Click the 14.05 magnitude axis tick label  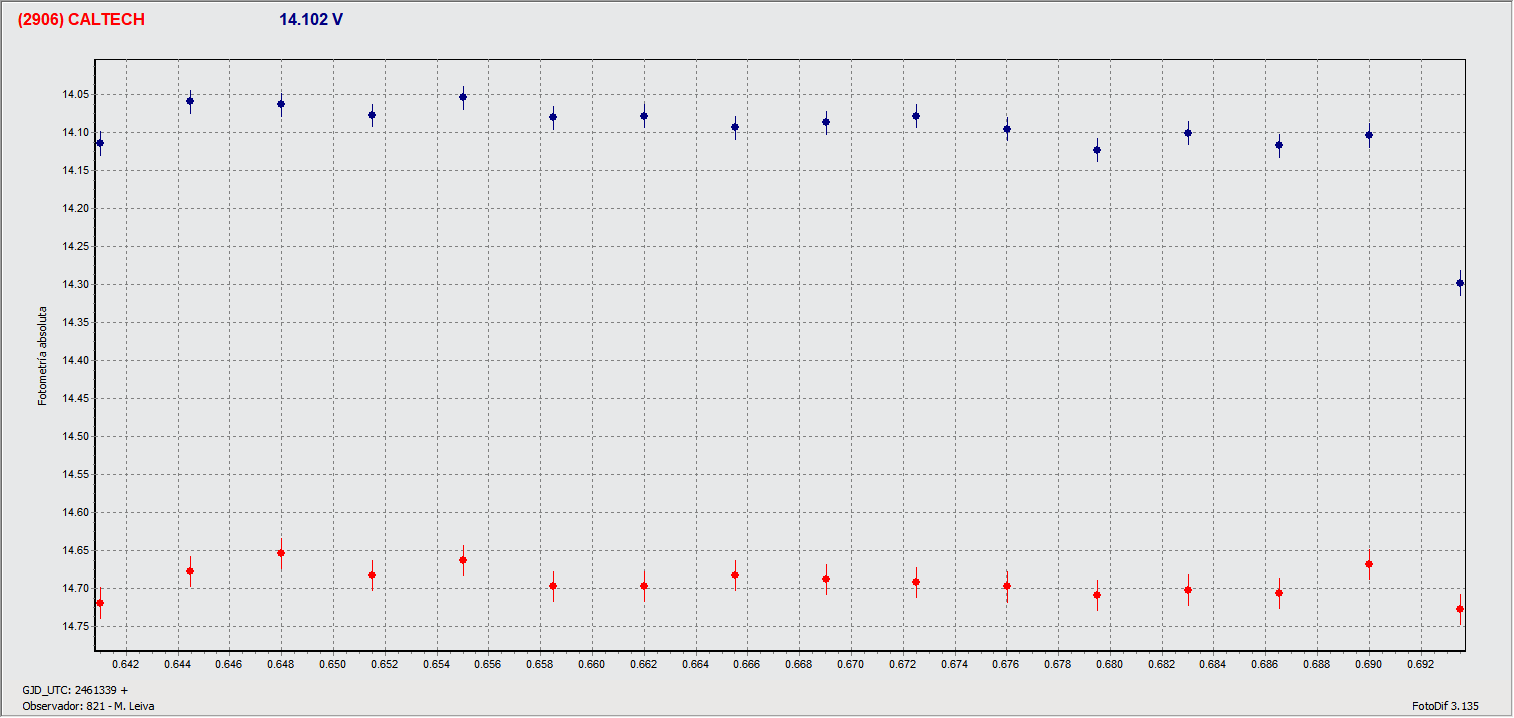(76, 94)
